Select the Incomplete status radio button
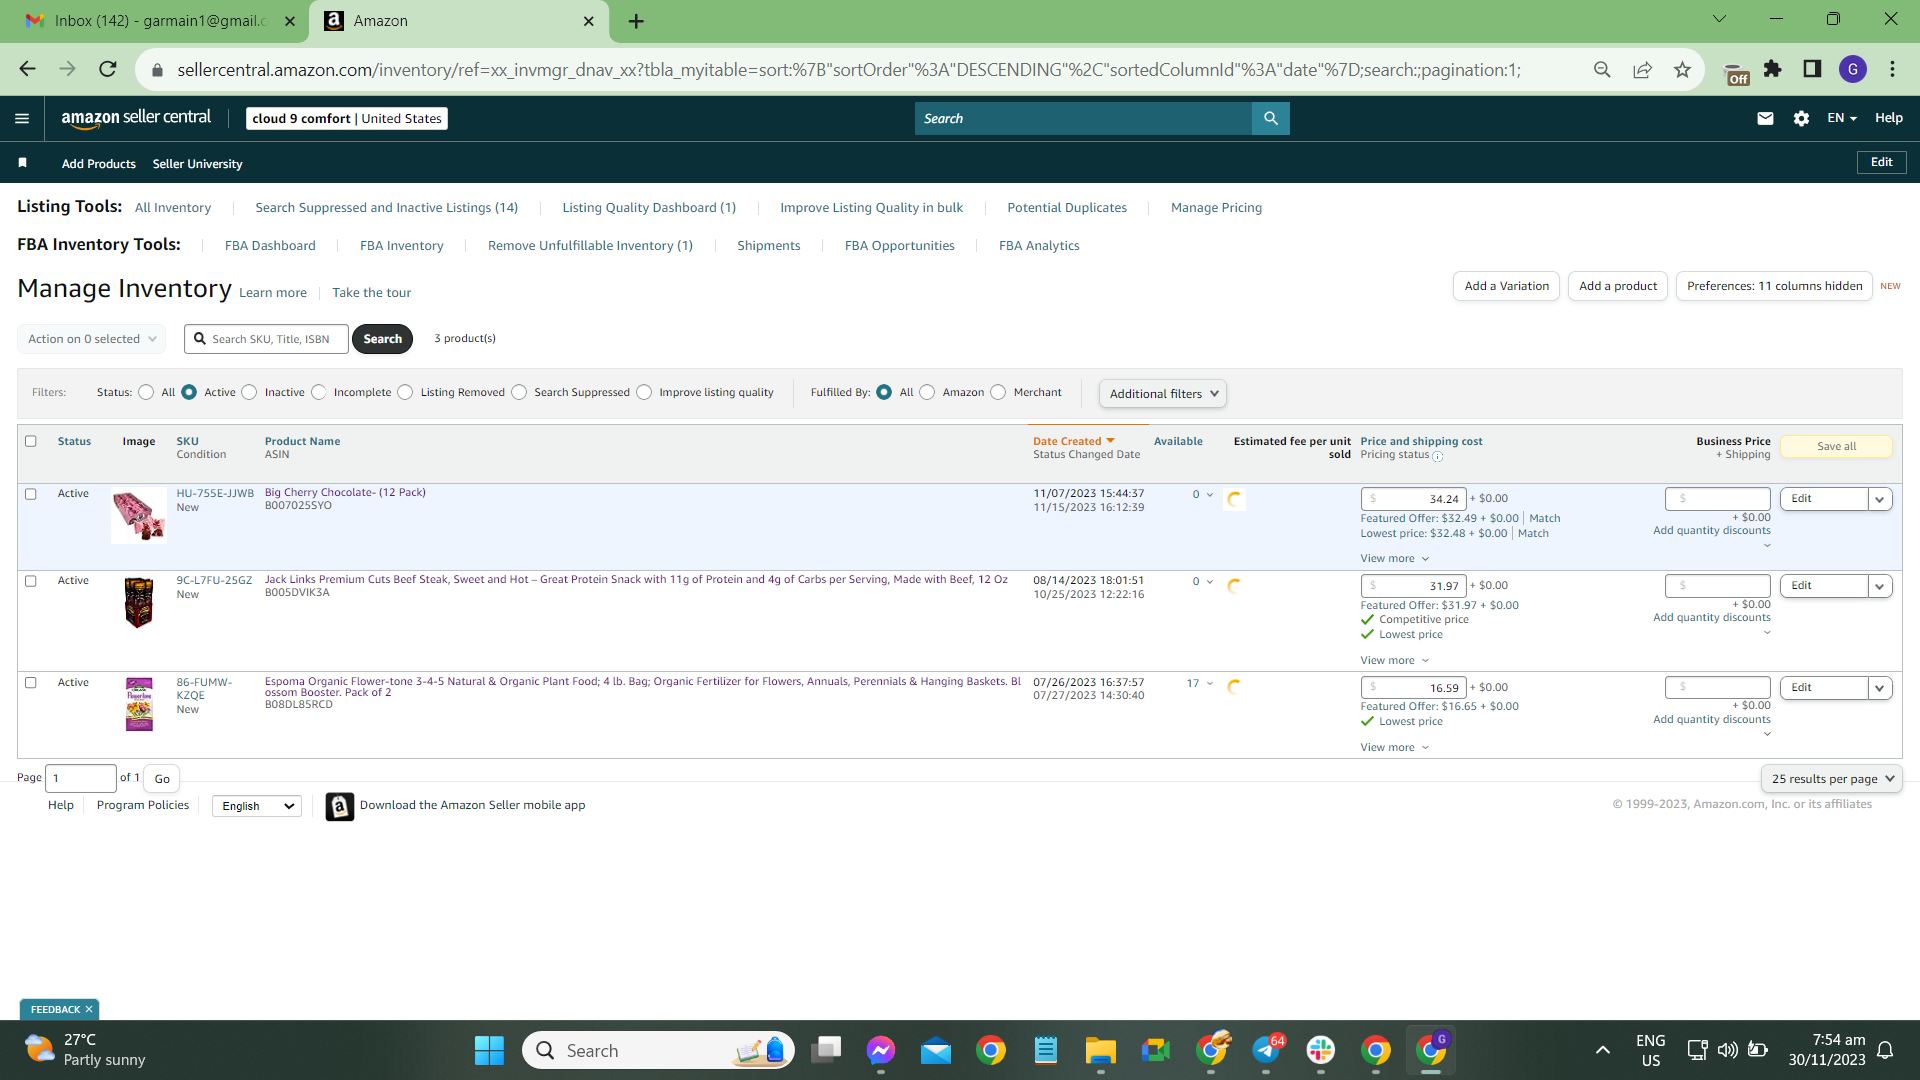 click(318, 392)
